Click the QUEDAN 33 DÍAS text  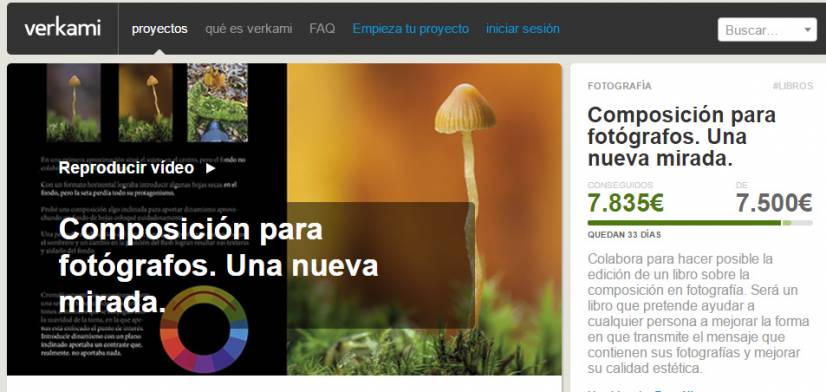coord(624,235)
